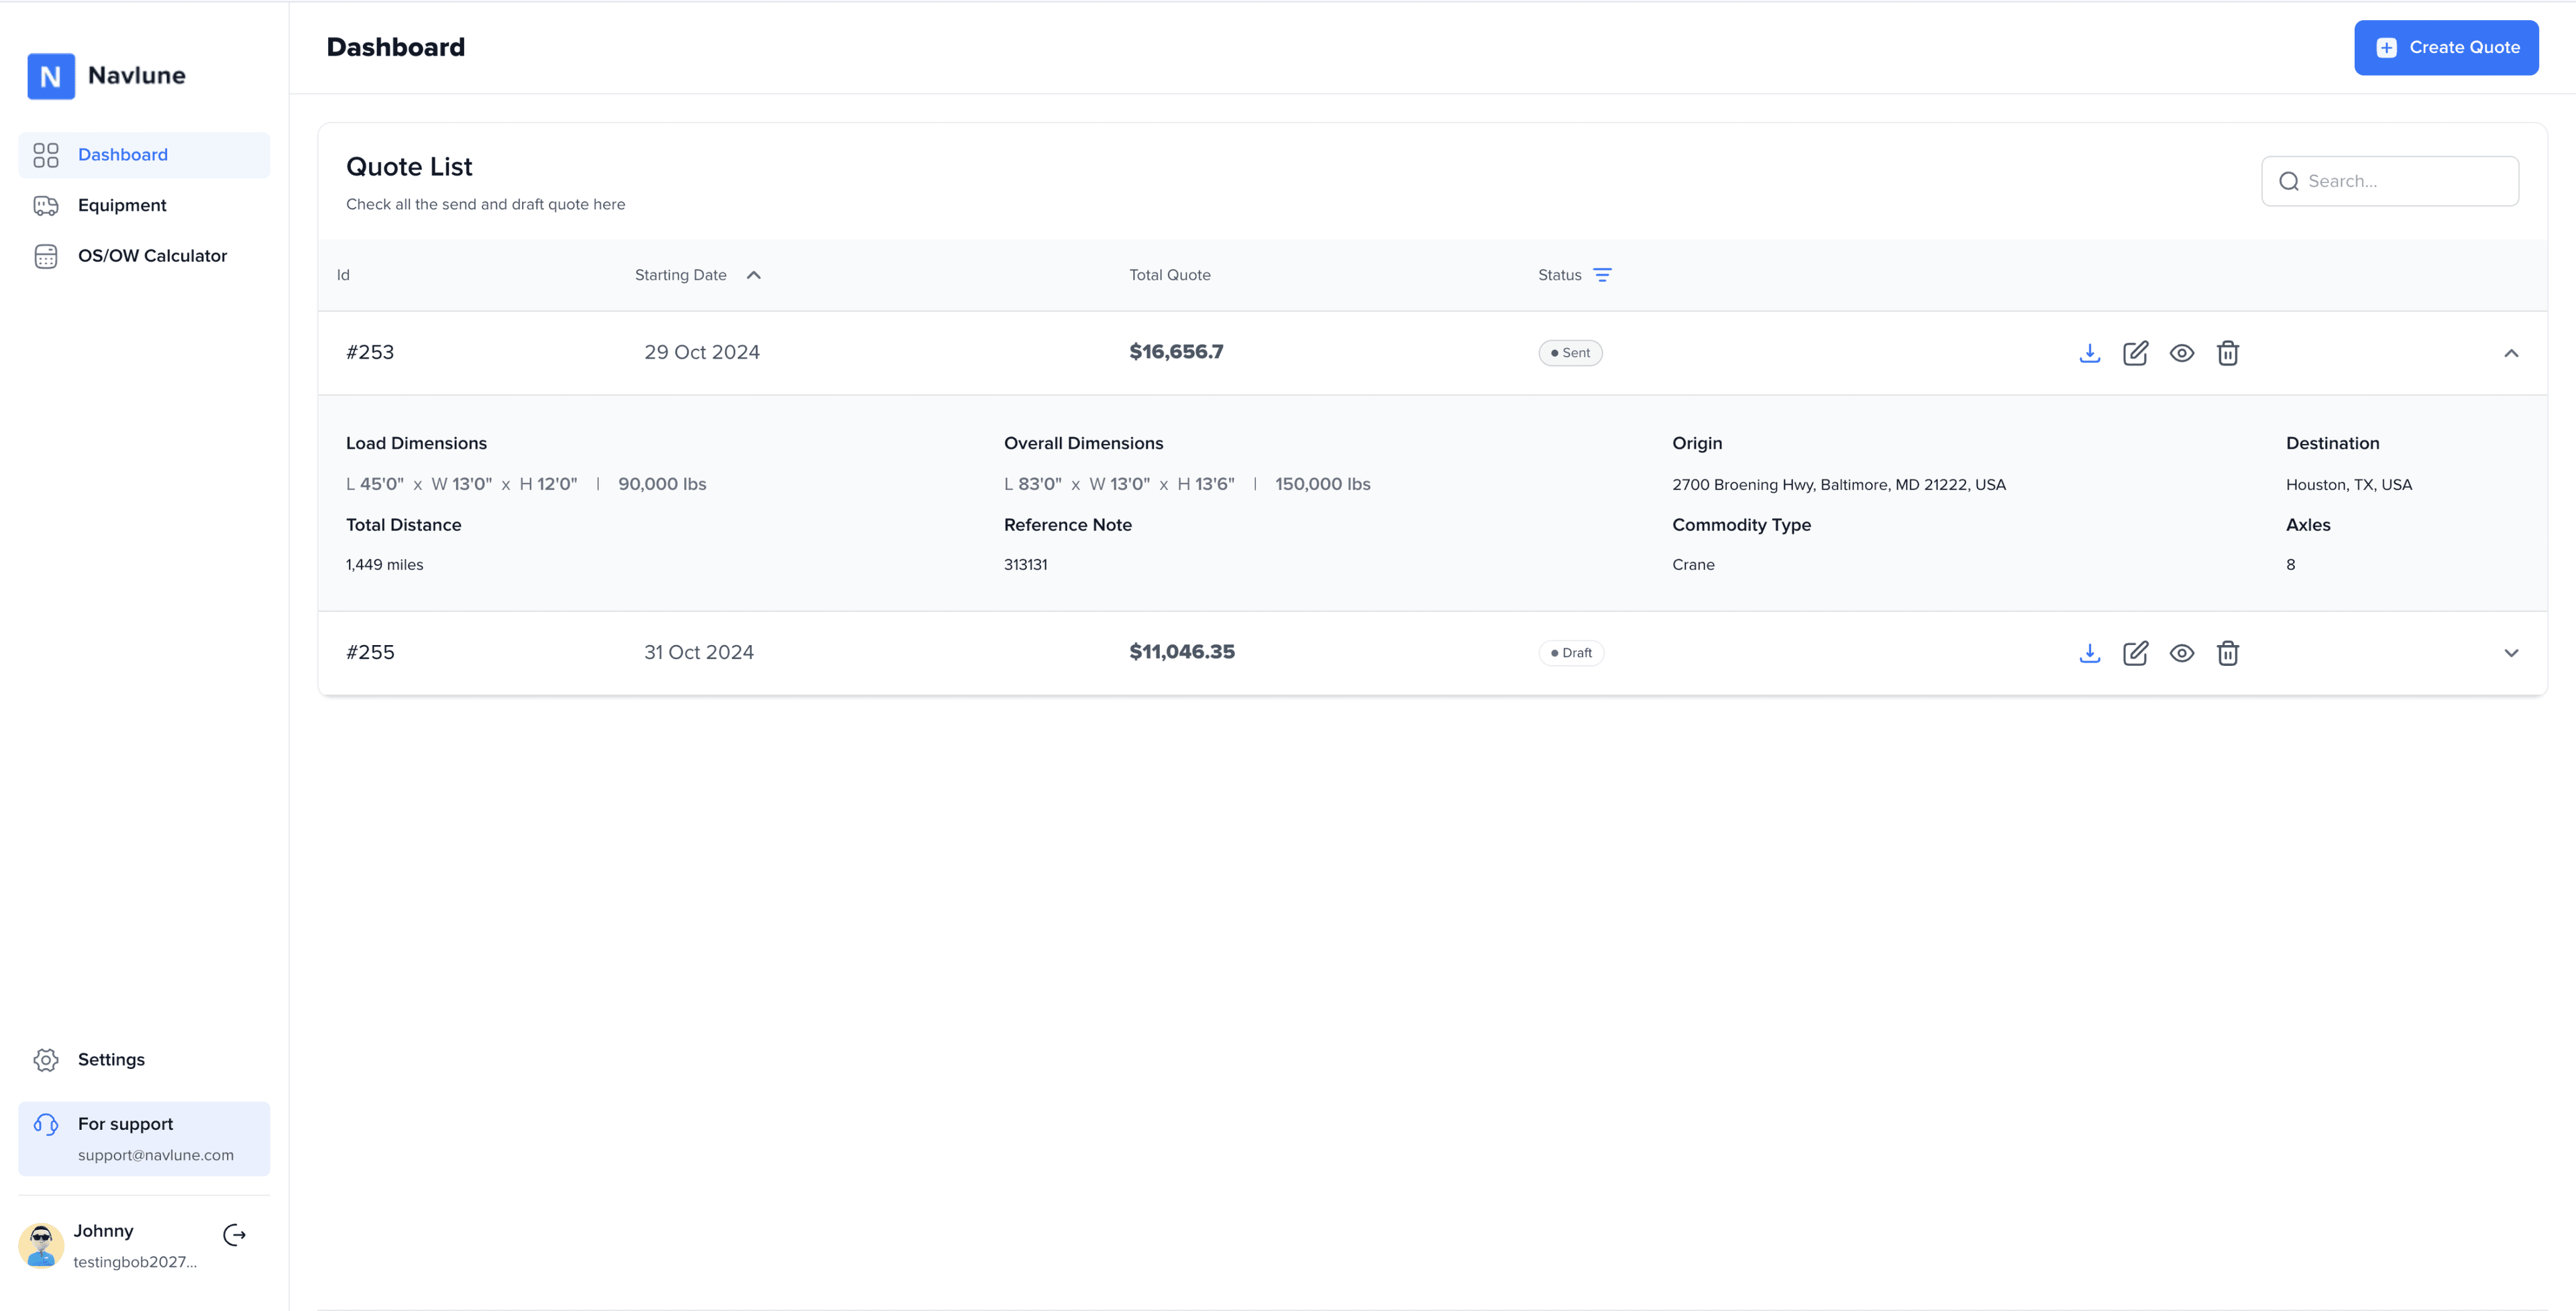The height and width of the screenshot is (1311, 2576).
Task: Download quote #253
Action: coord(2090,353)
